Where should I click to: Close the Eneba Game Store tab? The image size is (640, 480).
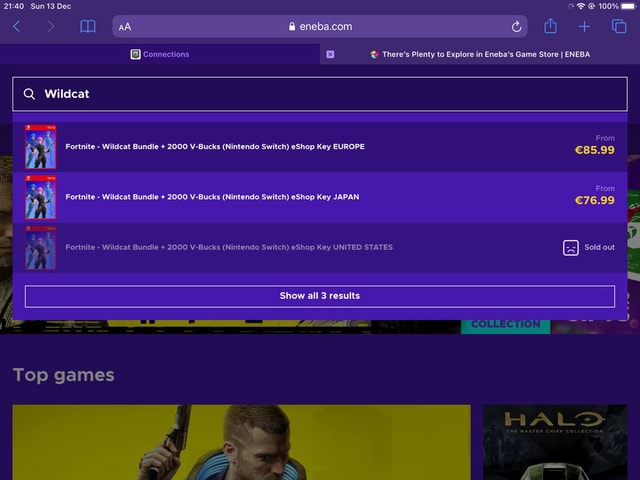(330, 54)
